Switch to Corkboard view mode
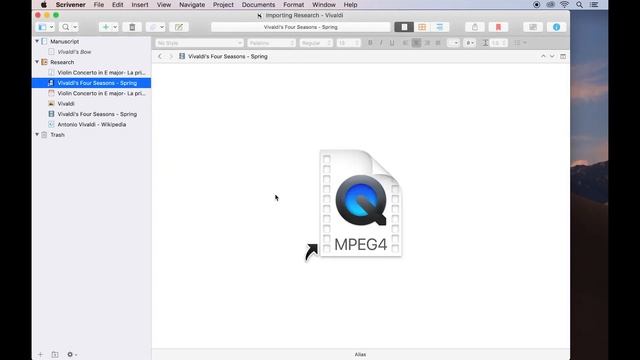Screen dimensions: 640x360 pyautogui.click(x=422, y=27)
